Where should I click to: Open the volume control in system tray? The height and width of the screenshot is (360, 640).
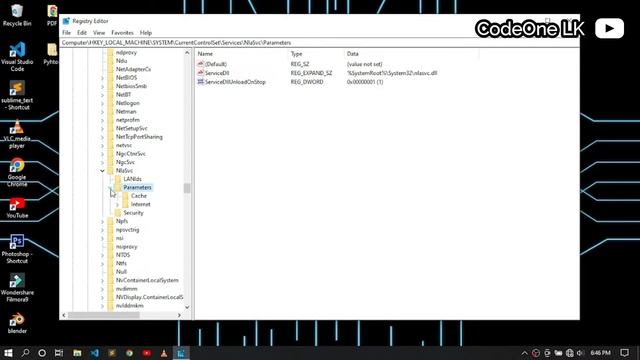(x=580, y=353)
